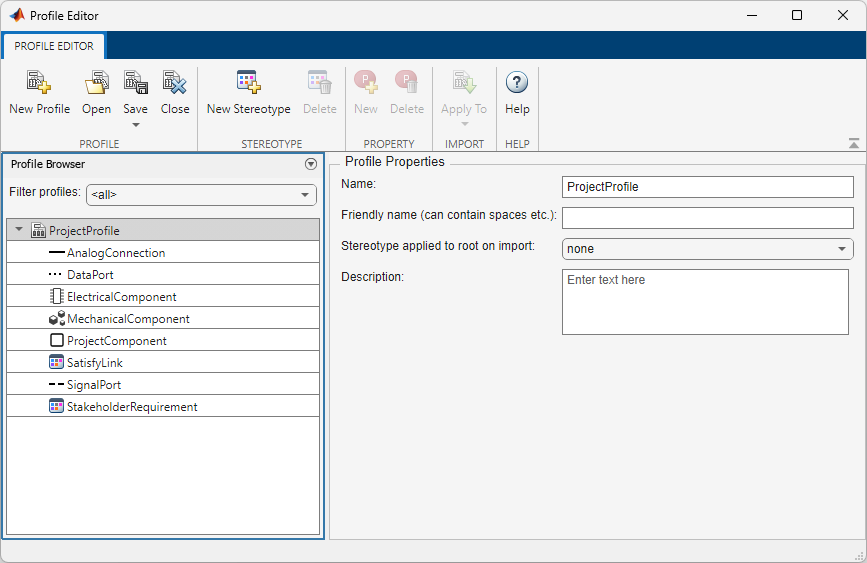
Task: Select the ElectricalComponent stereotype in the tree
Action: (121, 297)
